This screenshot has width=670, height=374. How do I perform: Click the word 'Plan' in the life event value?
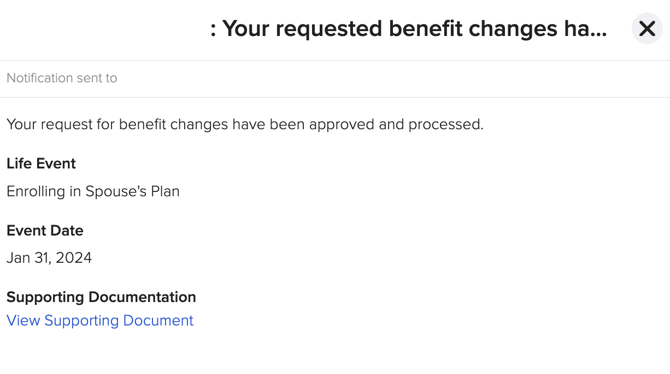[165, 191]
